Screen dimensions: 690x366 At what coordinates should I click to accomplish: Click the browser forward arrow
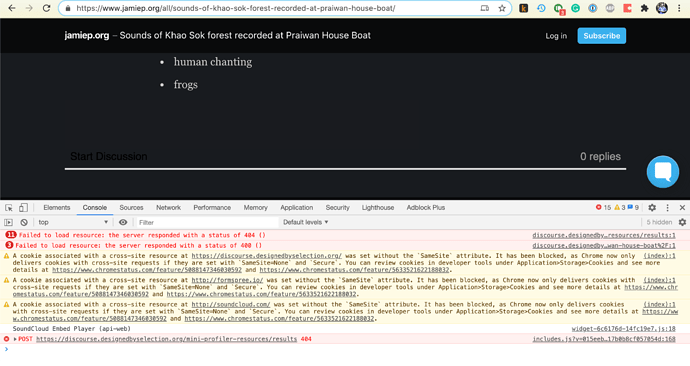[x=29, y=8]
